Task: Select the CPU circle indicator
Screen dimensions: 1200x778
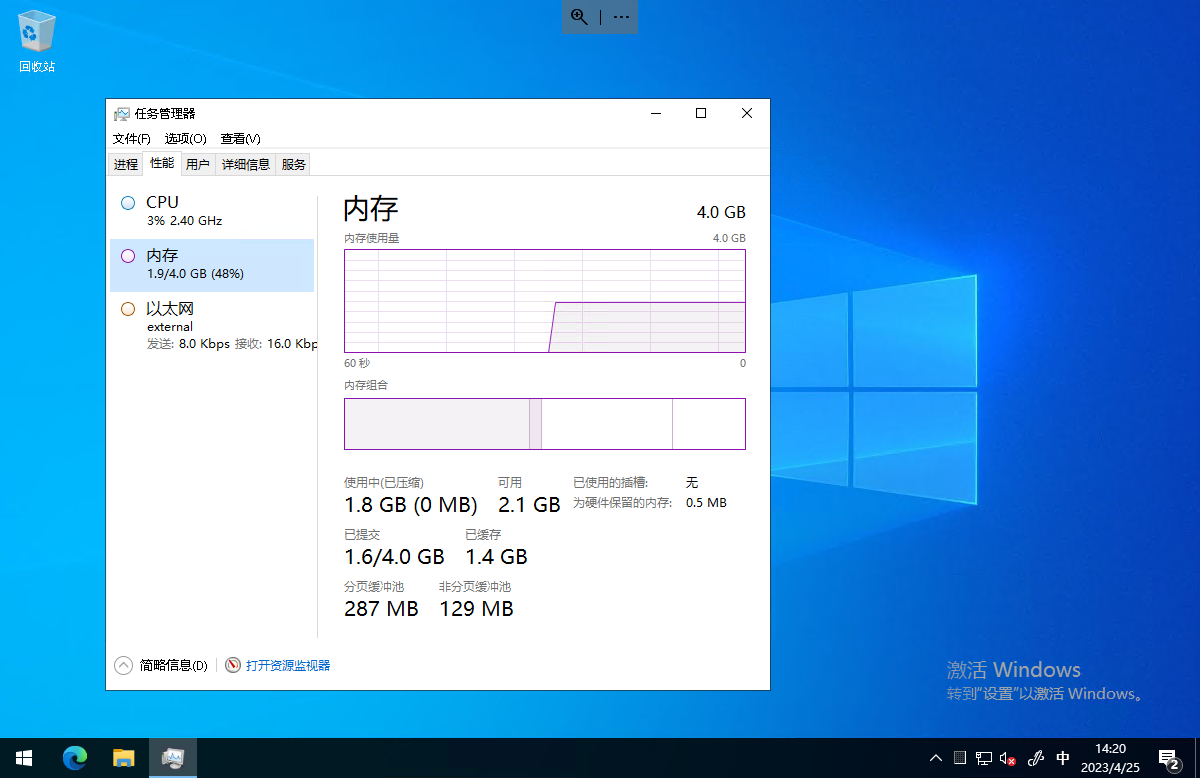Action: click(x=127, y=203)
